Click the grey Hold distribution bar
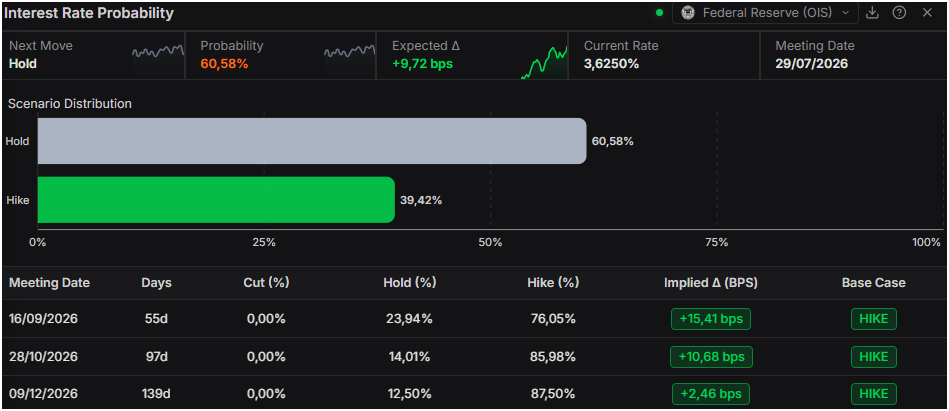Screen dimensions: 949x411 [x=312, y=141]
